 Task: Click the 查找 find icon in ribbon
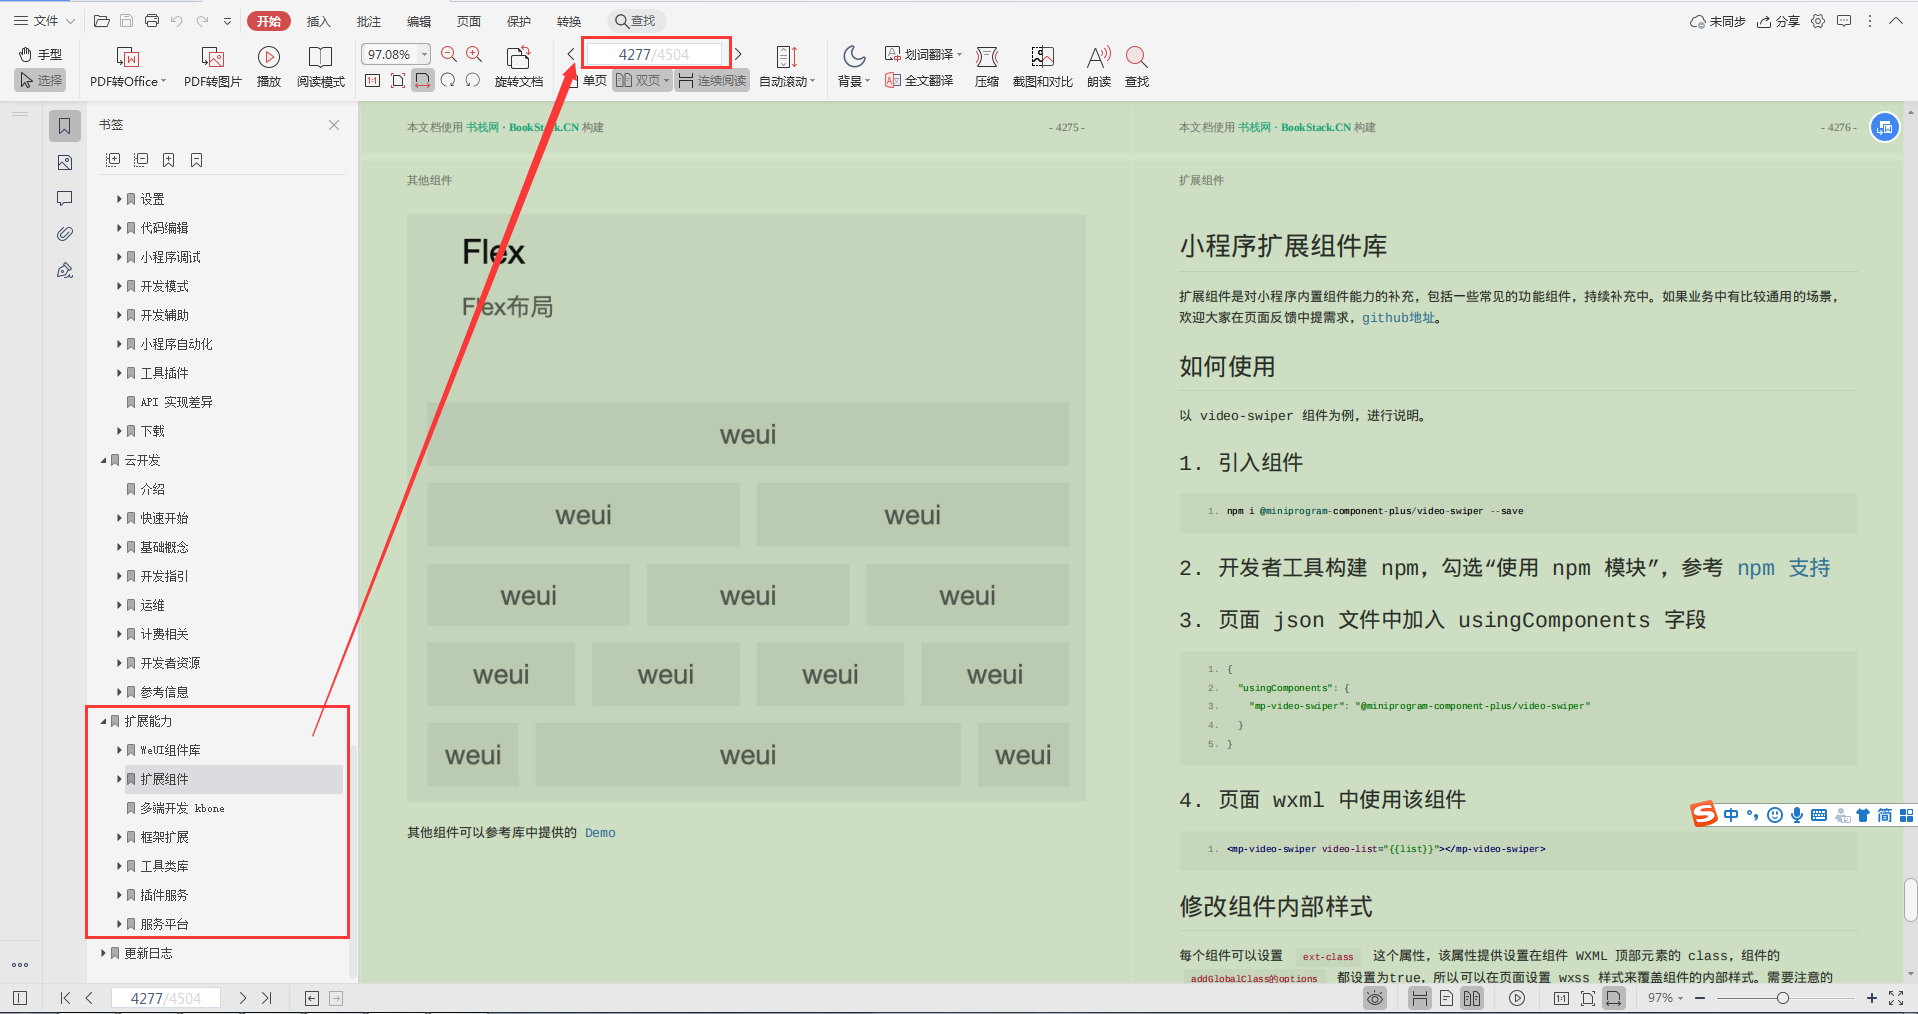point(1137,67)
